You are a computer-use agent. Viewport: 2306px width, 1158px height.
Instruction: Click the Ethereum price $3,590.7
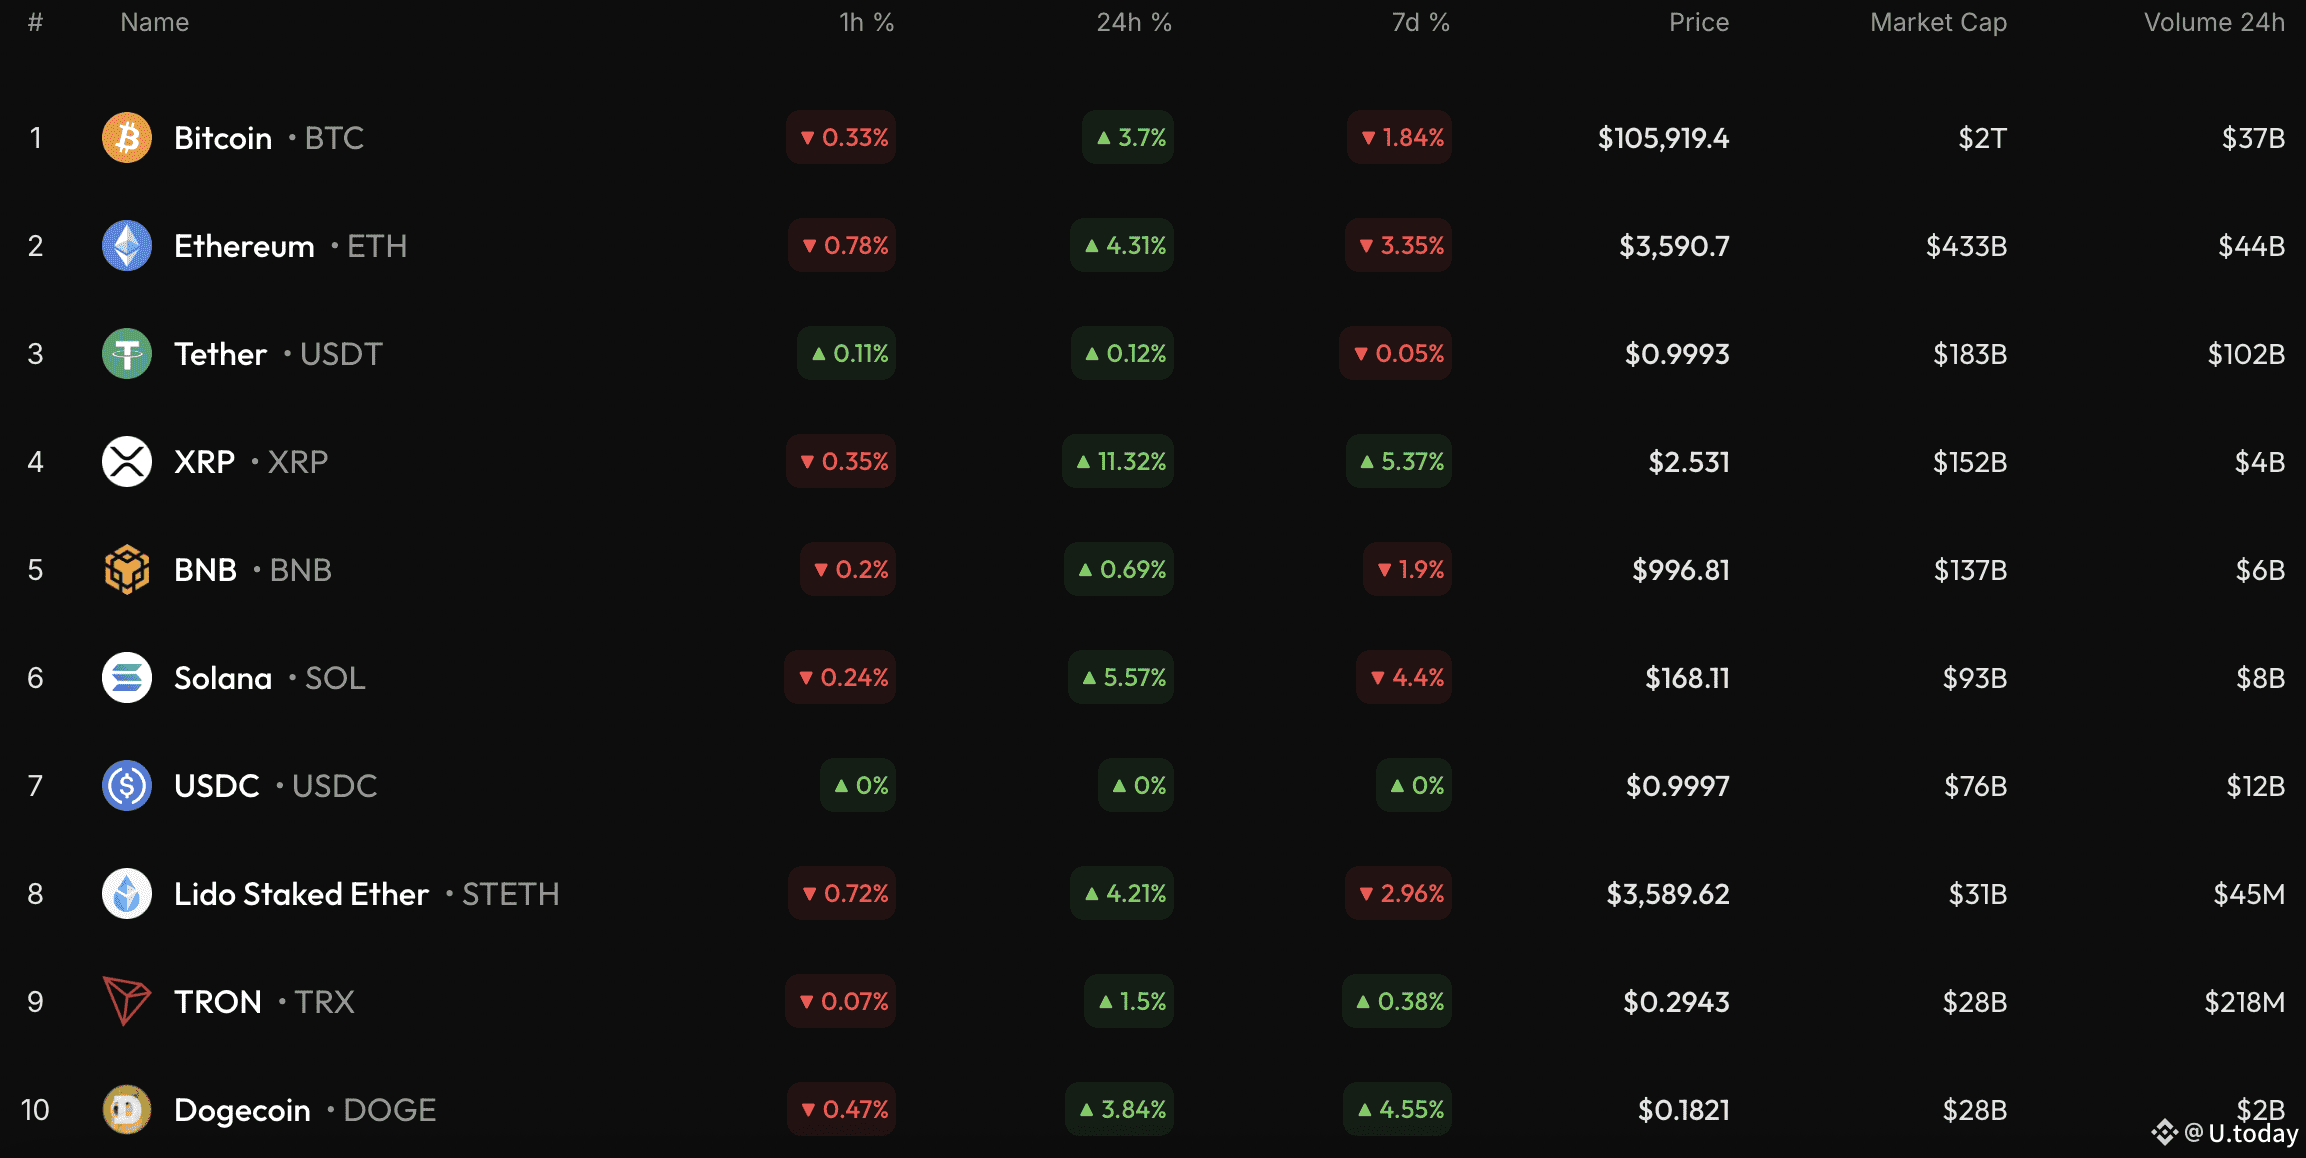(1674, 246)
